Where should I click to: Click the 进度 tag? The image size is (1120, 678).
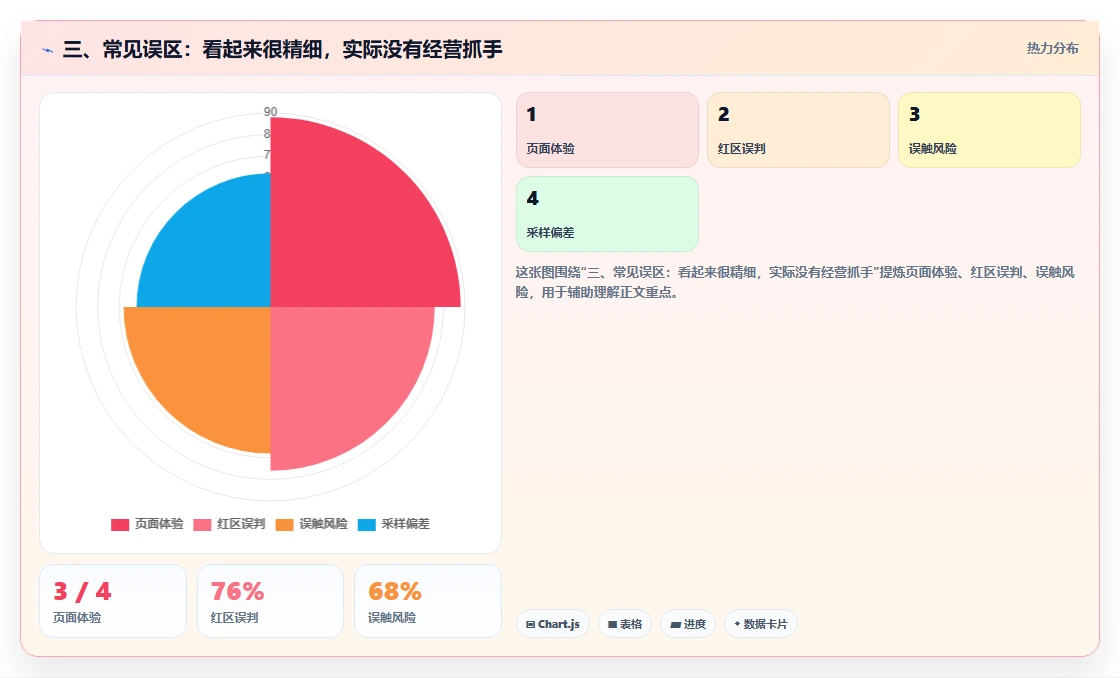(688, 624)
